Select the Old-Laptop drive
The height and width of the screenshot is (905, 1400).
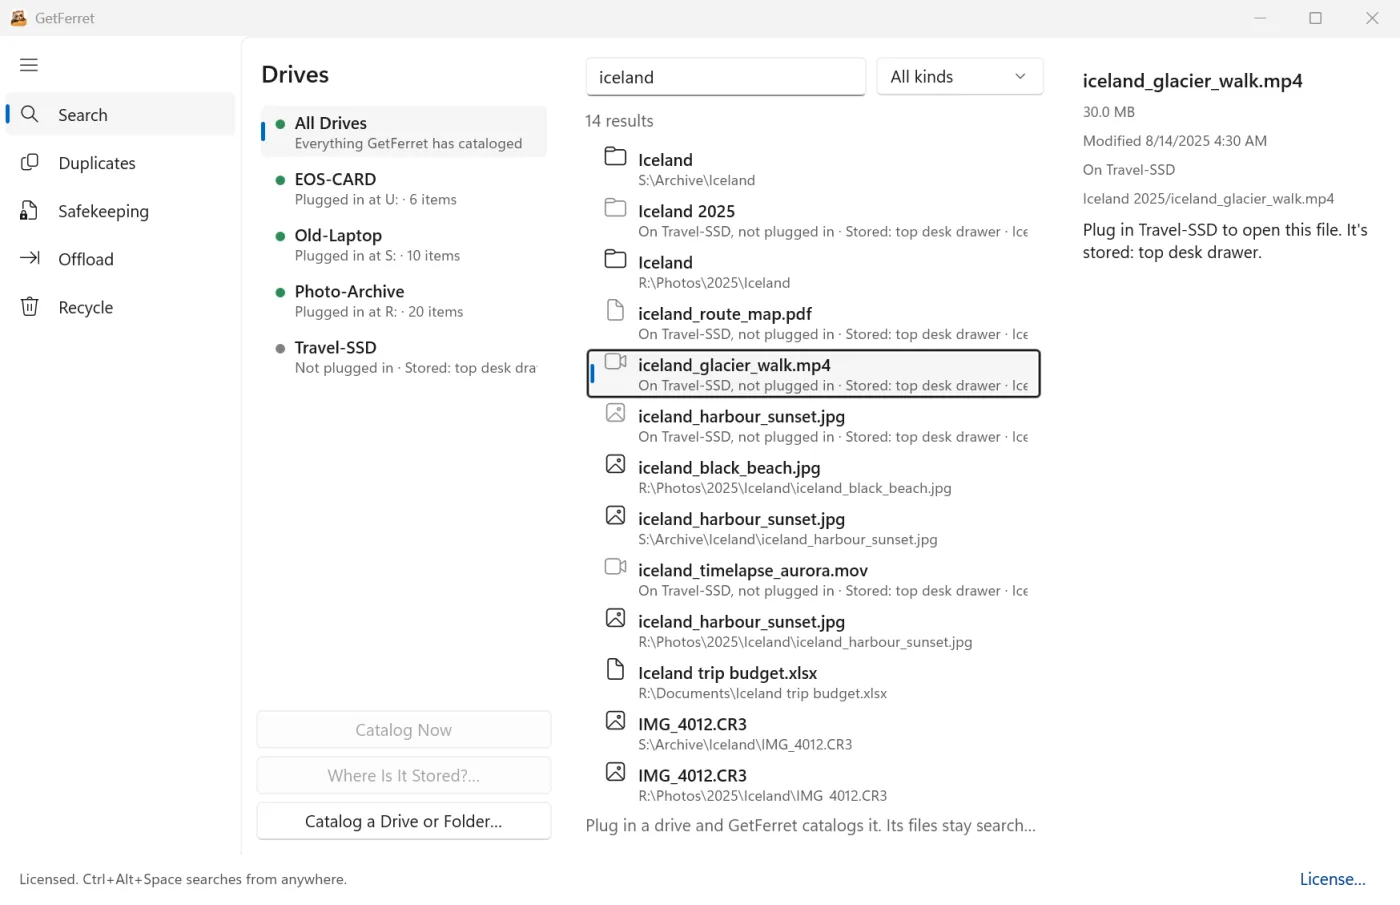[404, 245]
